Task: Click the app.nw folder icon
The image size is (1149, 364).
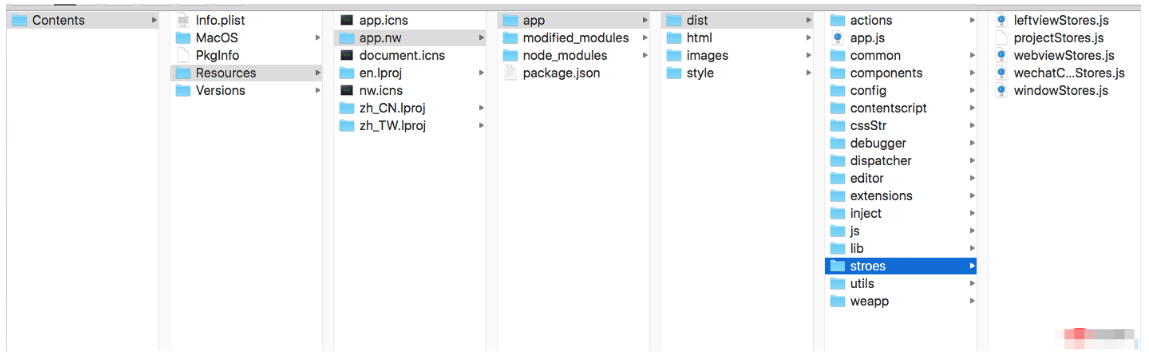Action: (347, 38)
